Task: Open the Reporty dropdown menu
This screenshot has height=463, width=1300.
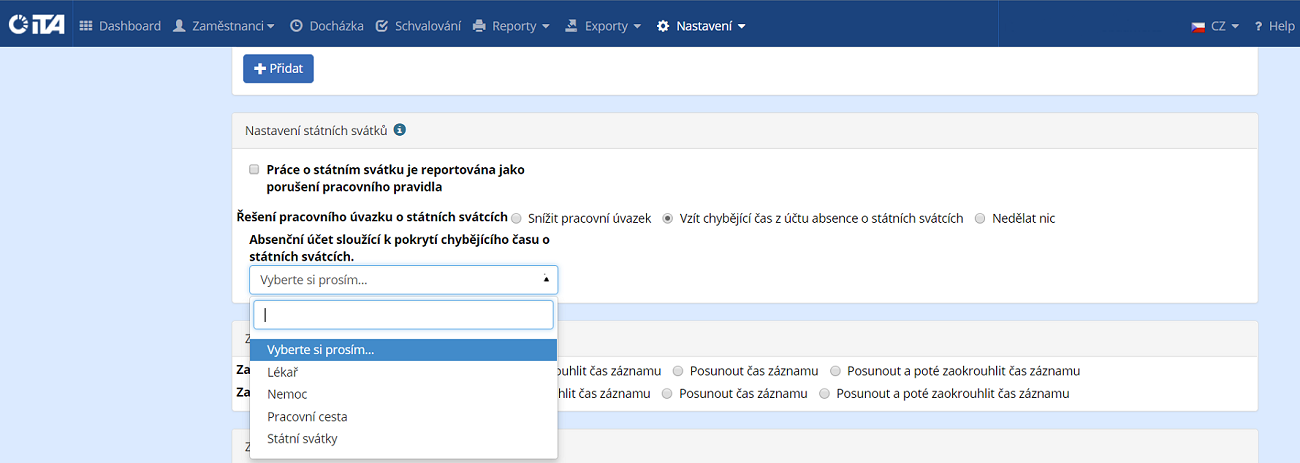Action: point(511,26)
